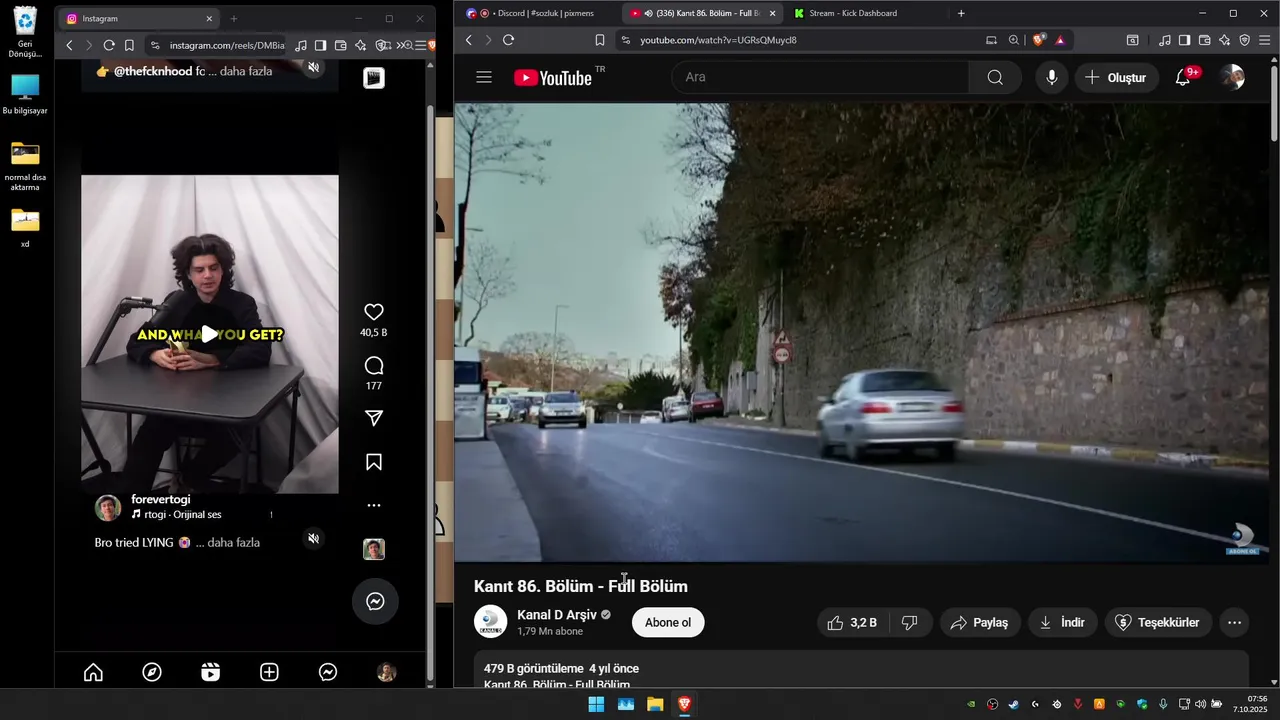This screenshot has height=720, width=1280.
Task: Open Instagram Reels tab in bottom bar
Action: tap(210, 673)
